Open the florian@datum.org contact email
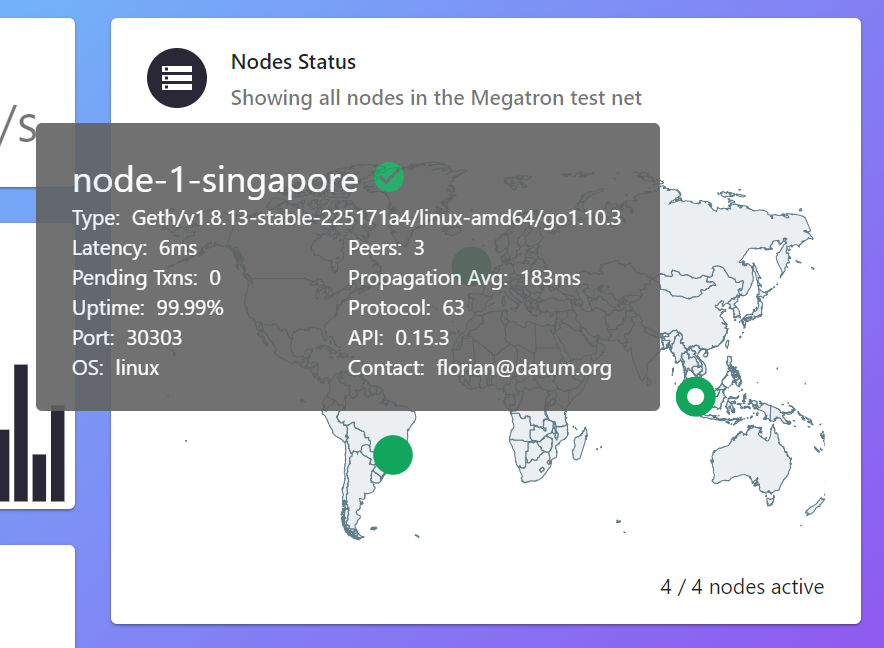 (524, 368)
